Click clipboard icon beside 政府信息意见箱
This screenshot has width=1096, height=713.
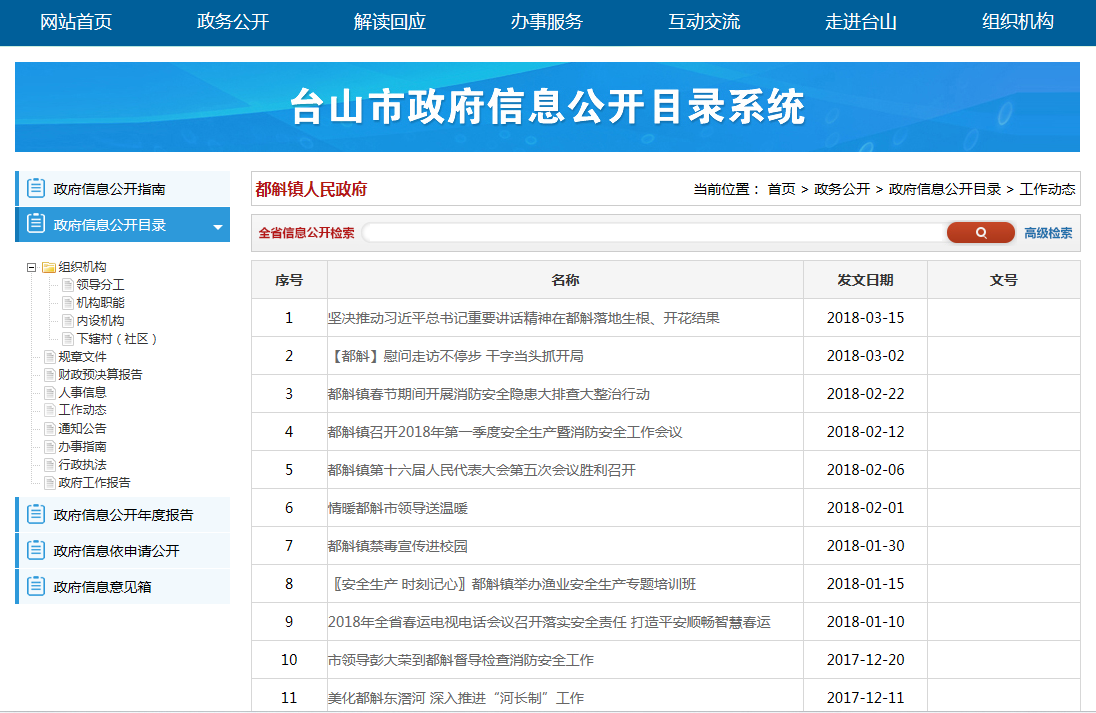(x=36, y=587)
